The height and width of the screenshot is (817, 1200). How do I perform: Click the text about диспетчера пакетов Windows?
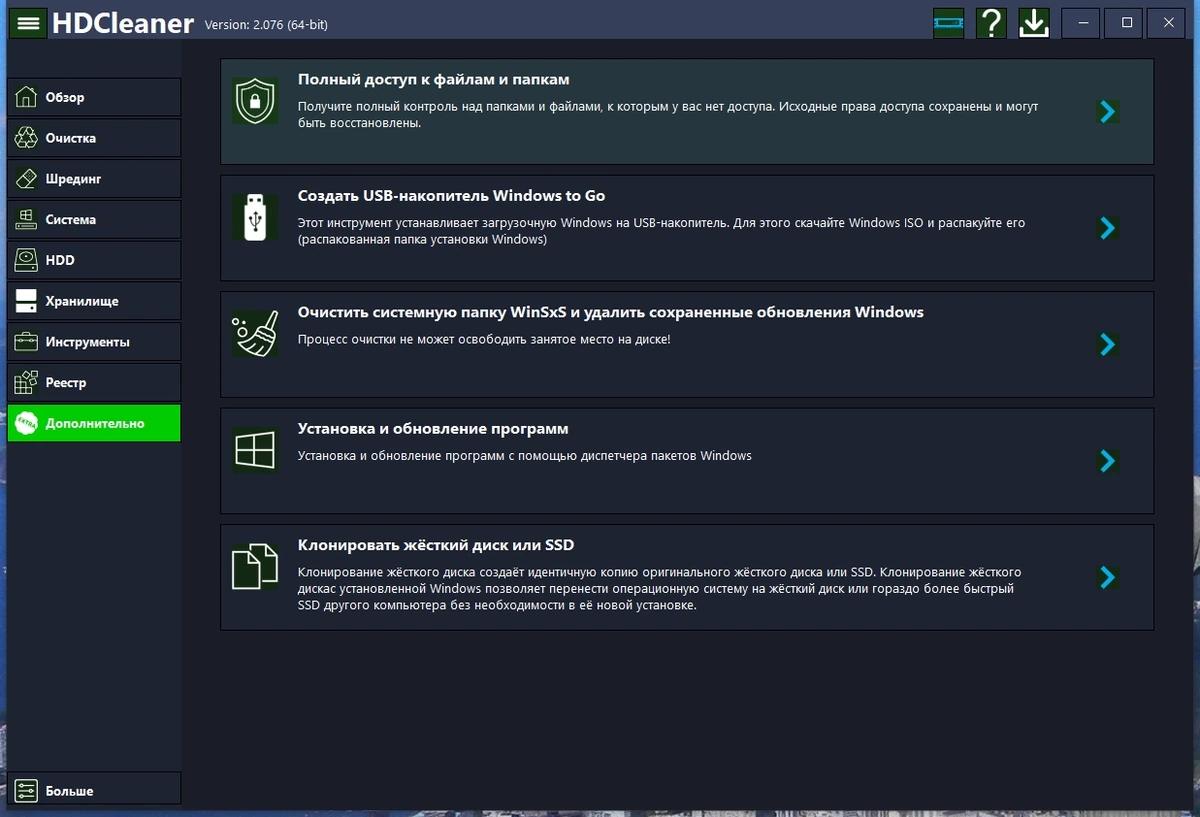coord(525,456)
